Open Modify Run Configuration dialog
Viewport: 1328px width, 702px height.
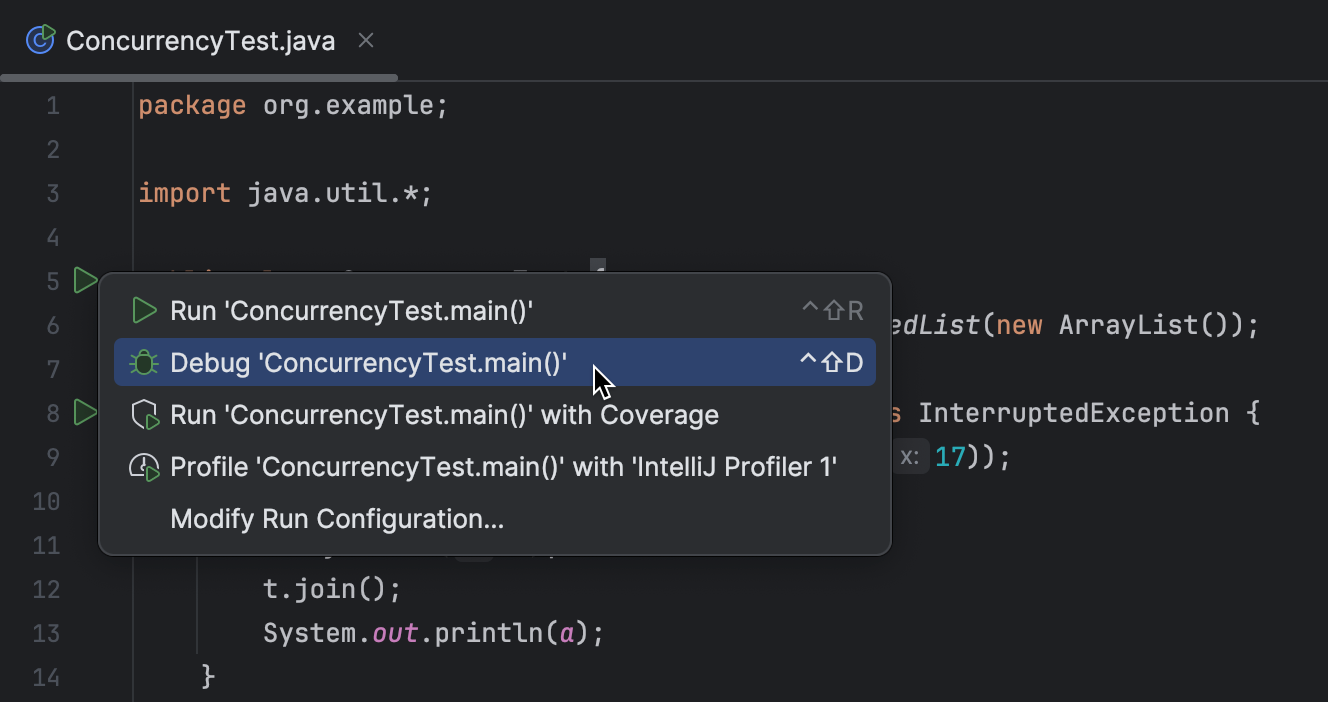tap(336, 519)
